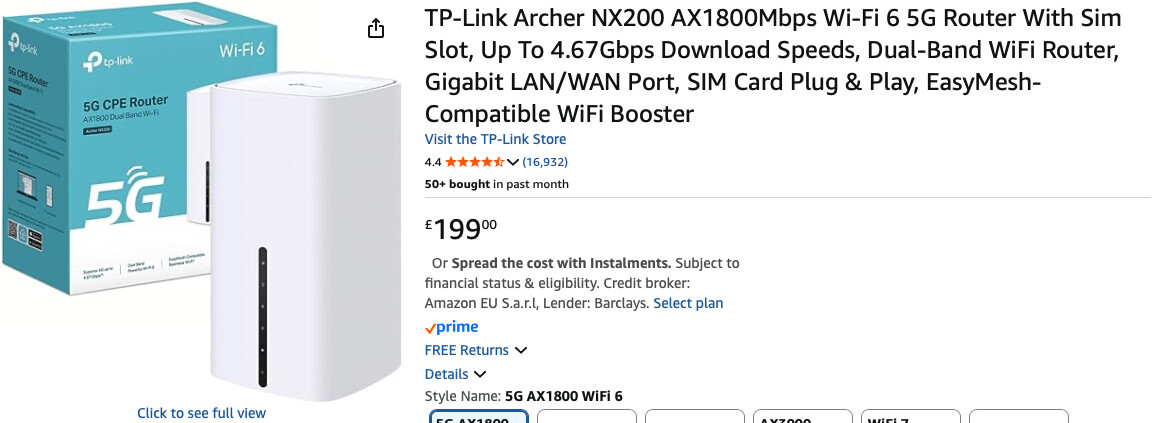
Task: Open the rating breakdown chevron
Action: coord(513,162)
